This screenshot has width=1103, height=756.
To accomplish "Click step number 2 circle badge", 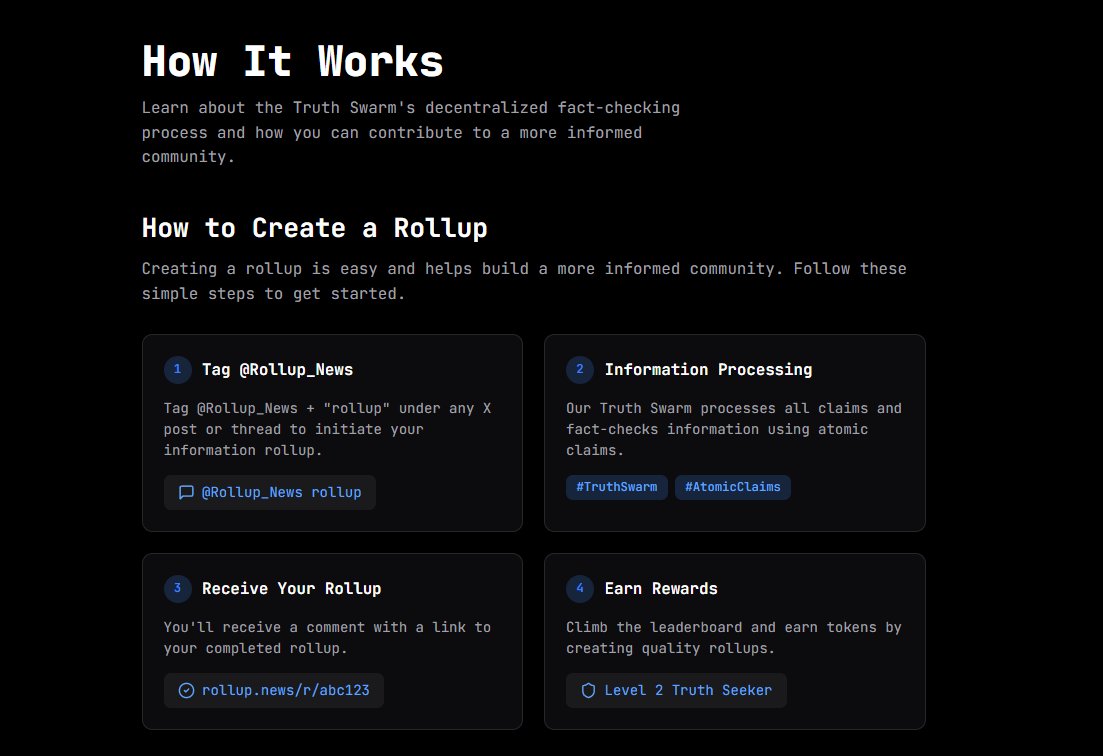I will (580, 369).
